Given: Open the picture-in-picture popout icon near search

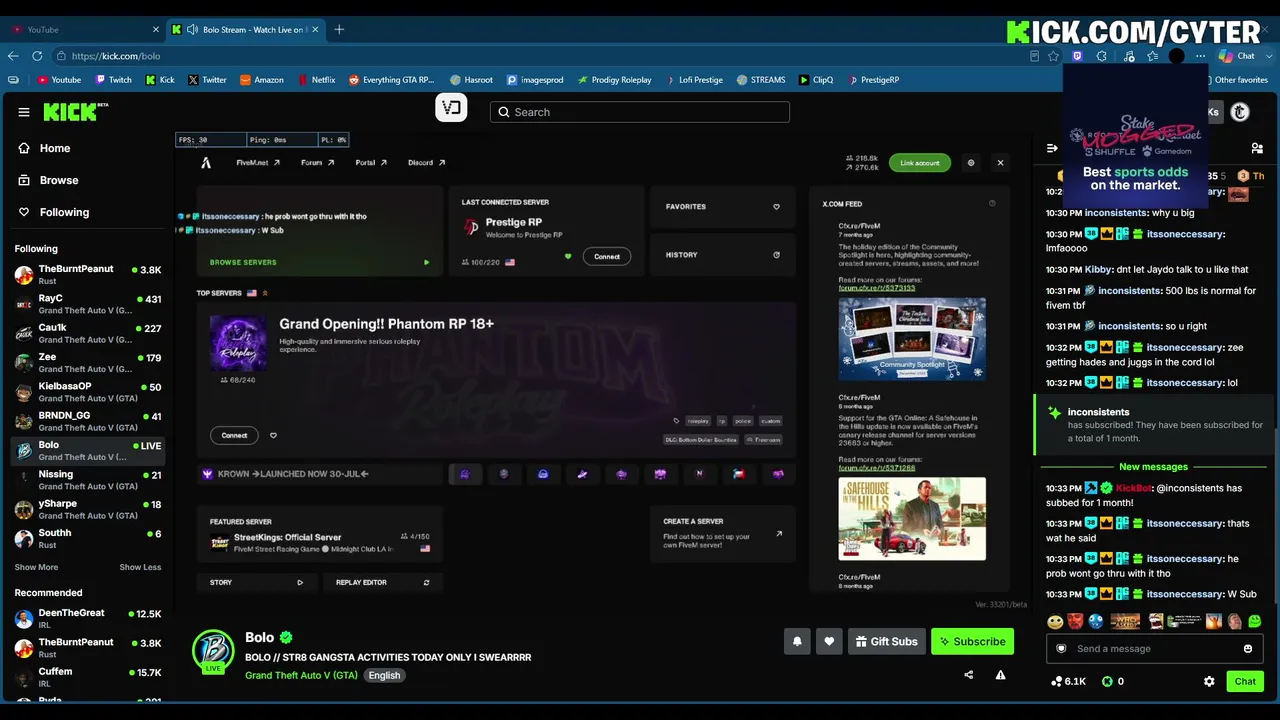Looking at the screenshot, I should pos(451,108).
